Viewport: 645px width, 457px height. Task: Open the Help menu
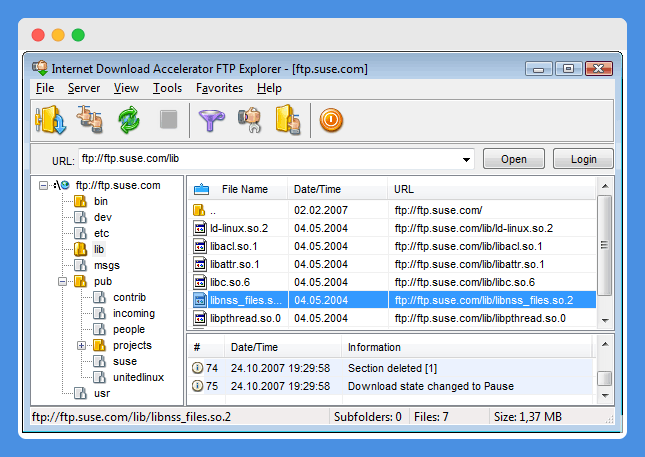[x=269, y=88]
